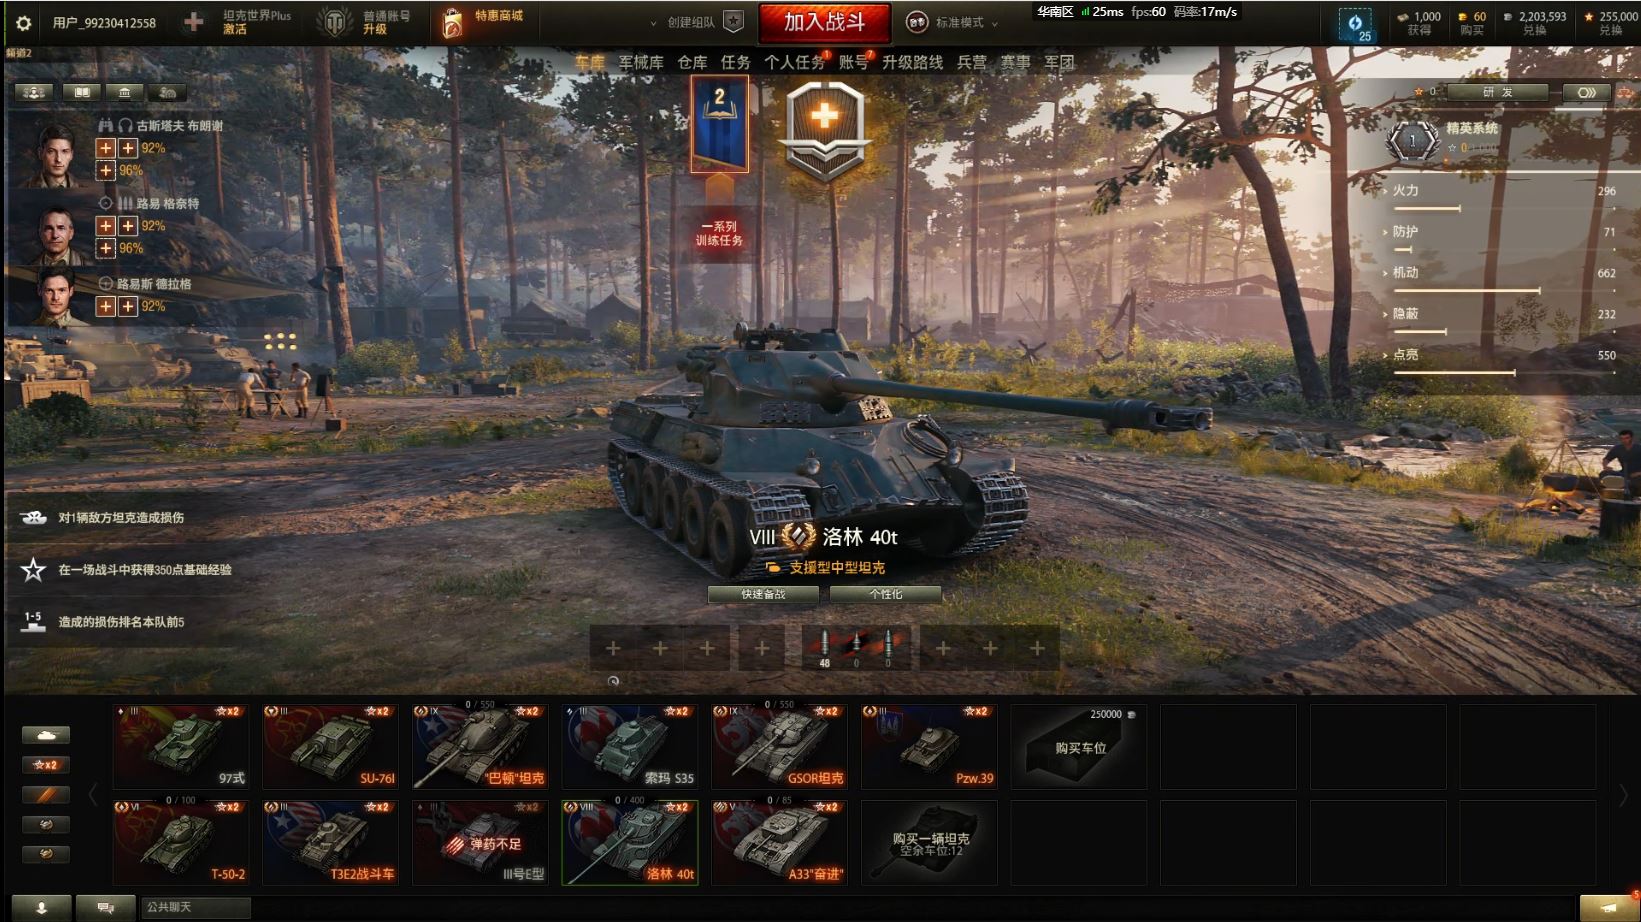Screen dimensions: 1641x922
Task: Switch to the 仓库 tab
Action: 692,62
